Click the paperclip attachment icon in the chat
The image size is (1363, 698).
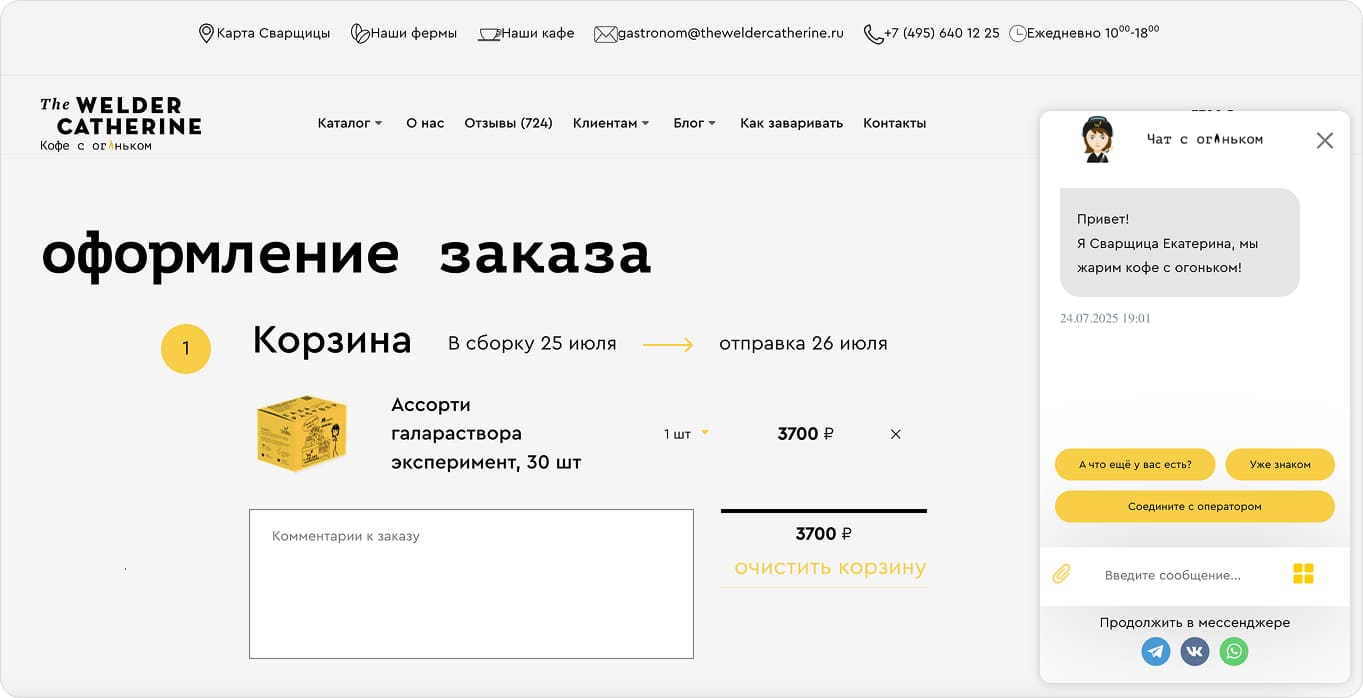coord(1062,574)
